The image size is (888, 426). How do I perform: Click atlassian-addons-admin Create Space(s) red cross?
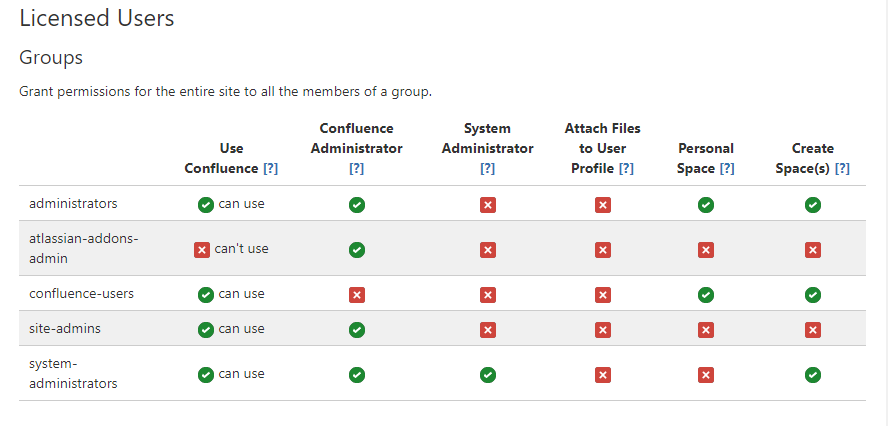click(813, 250)
